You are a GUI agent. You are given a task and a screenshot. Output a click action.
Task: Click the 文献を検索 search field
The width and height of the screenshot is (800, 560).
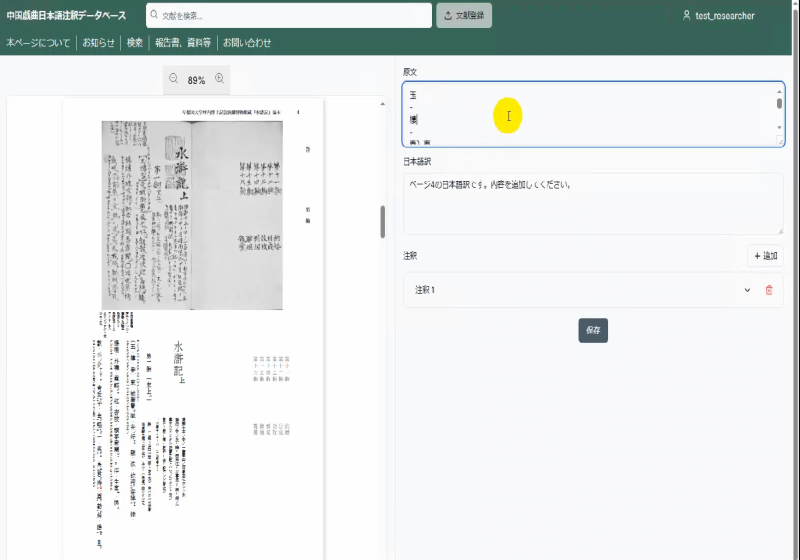coord(290,16)
